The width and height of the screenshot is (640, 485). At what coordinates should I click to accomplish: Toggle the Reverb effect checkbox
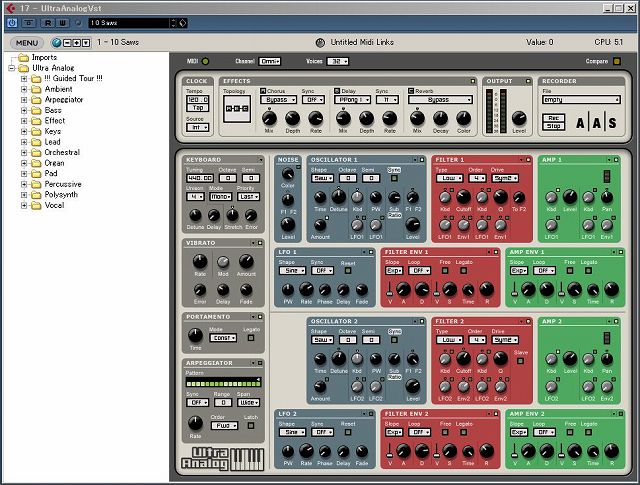410,90
